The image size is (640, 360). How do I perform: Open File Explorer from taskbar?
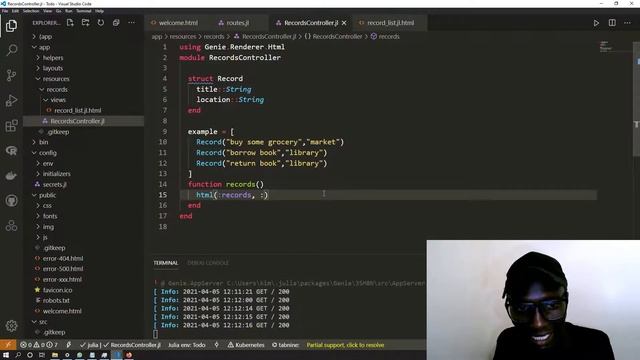pos(54,355)
